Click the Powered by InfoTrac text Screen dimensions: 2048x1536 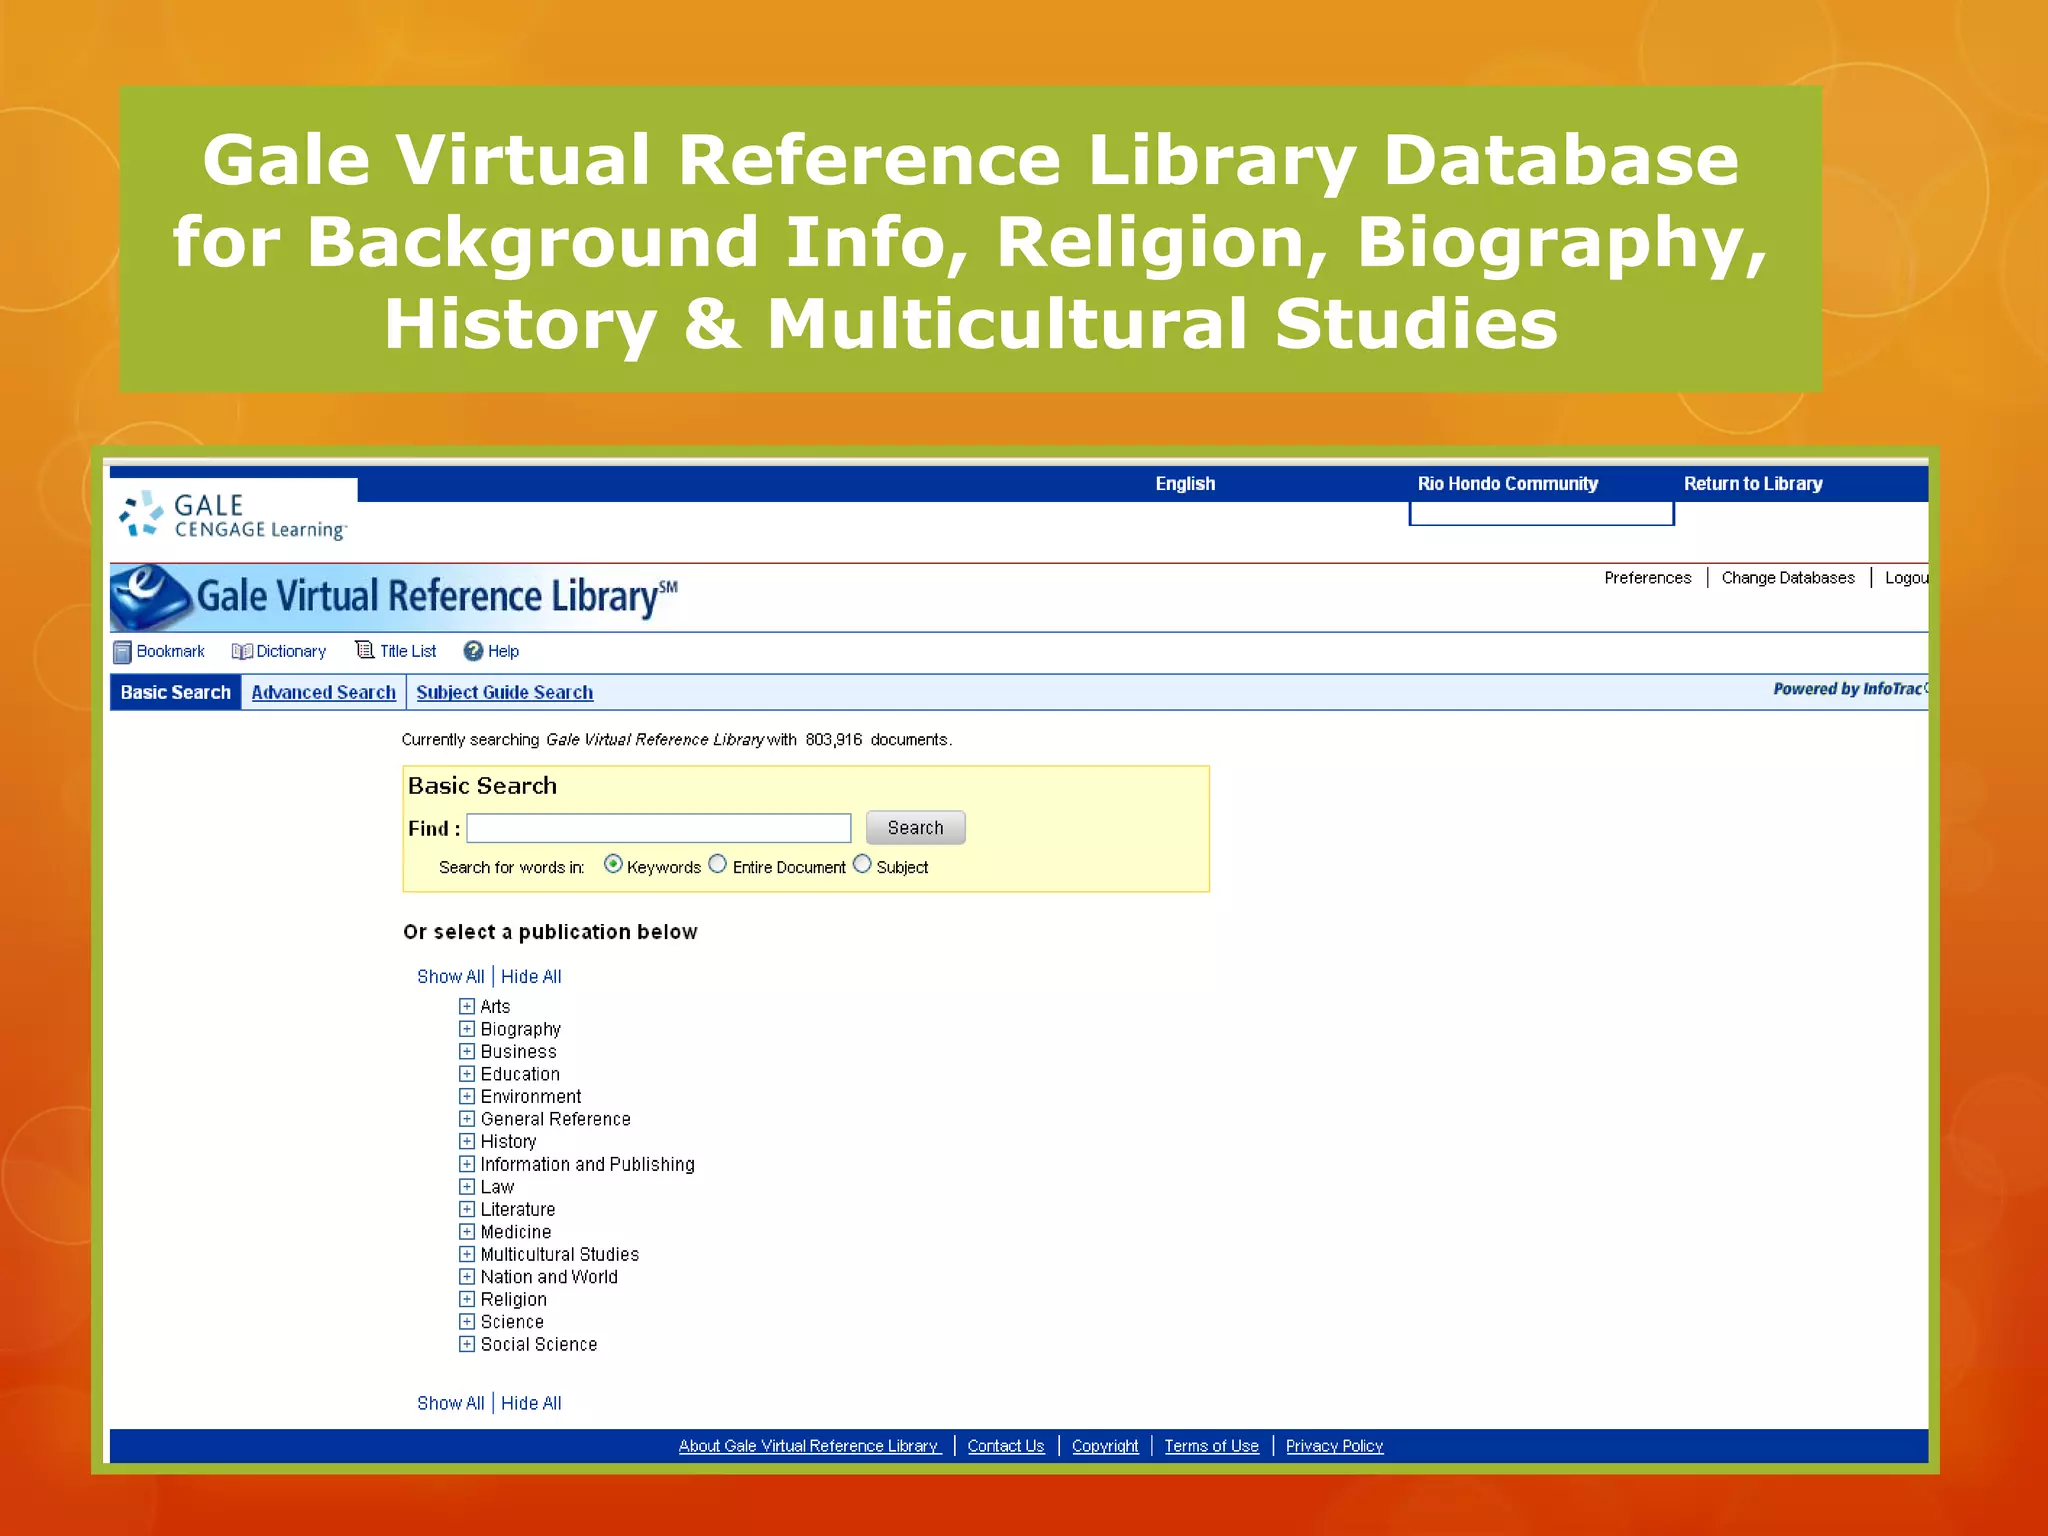click(x=1849, y=689)
